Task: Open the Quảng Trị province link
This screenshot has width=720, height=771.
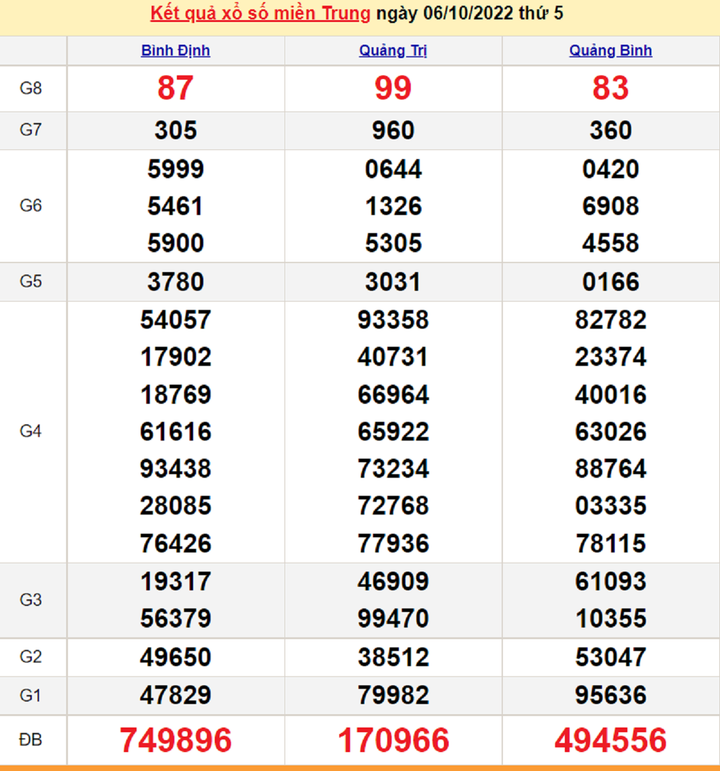Action: click(393, 51)
